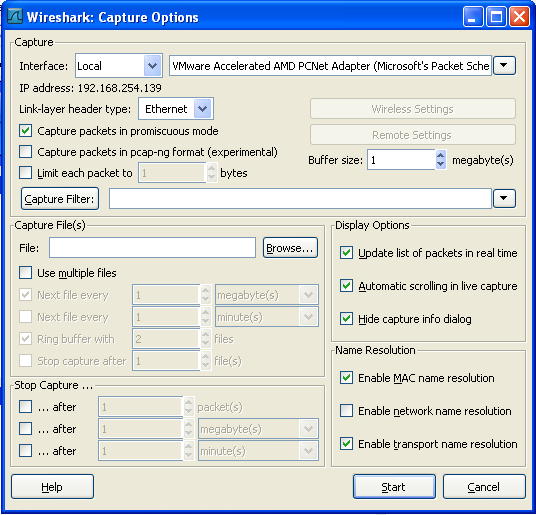Viewport: 536px width, 515px height.
Task: Open Help for capture options
Action: click(52, 487)
